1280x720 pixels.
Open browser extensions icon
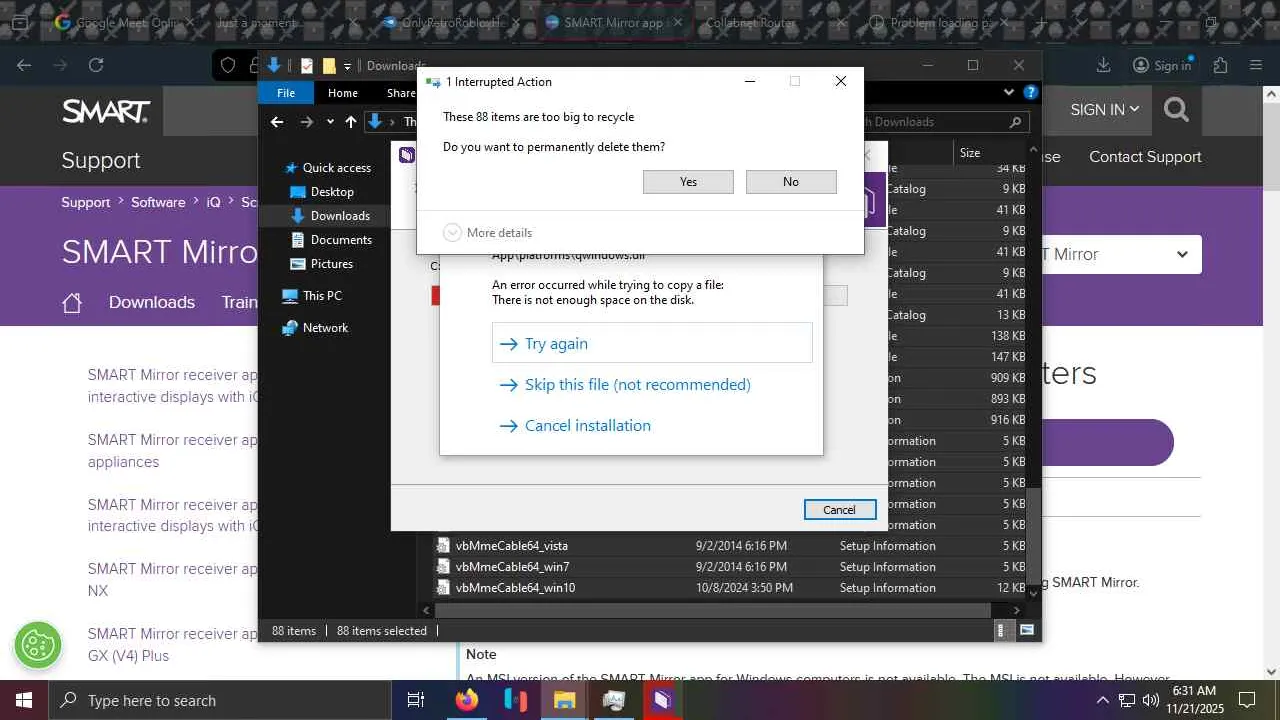1220,65
